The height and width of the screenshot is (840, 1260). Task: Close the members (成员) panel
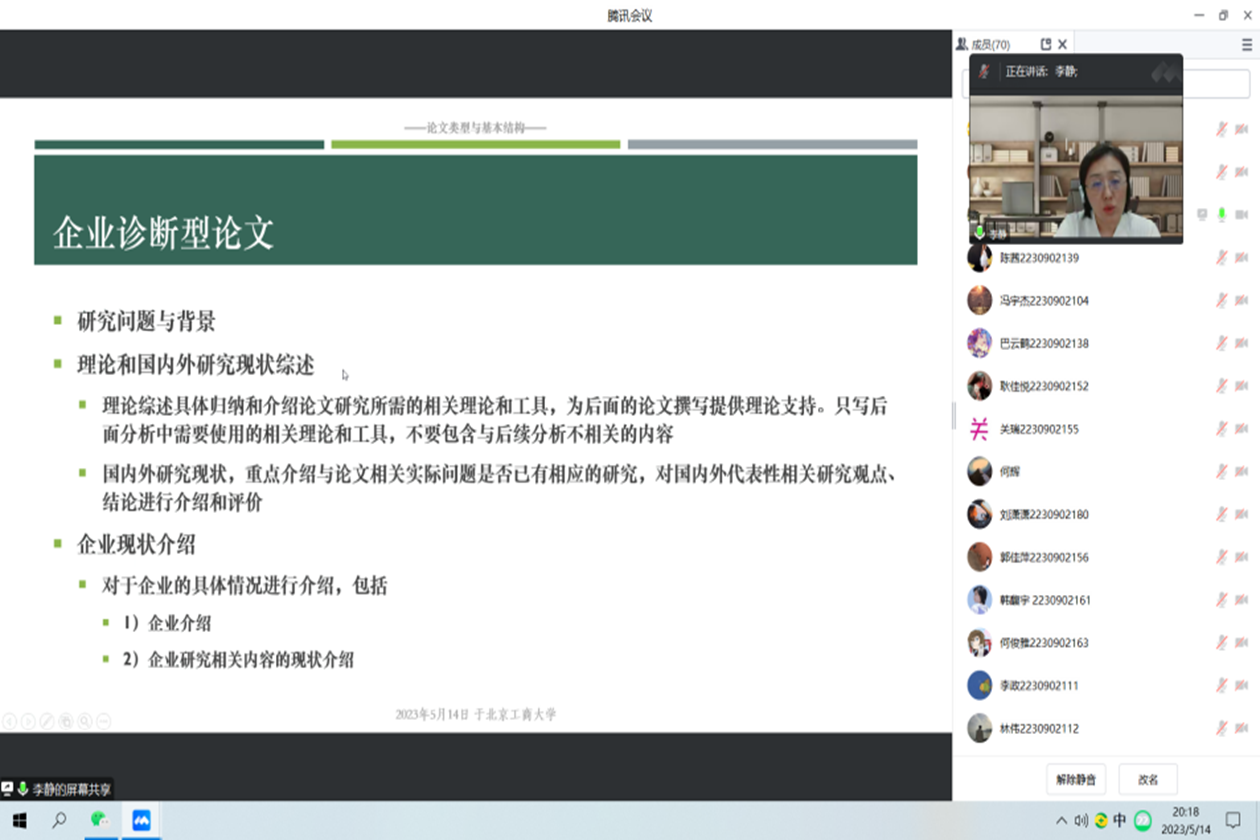(x=1063, y=44)
